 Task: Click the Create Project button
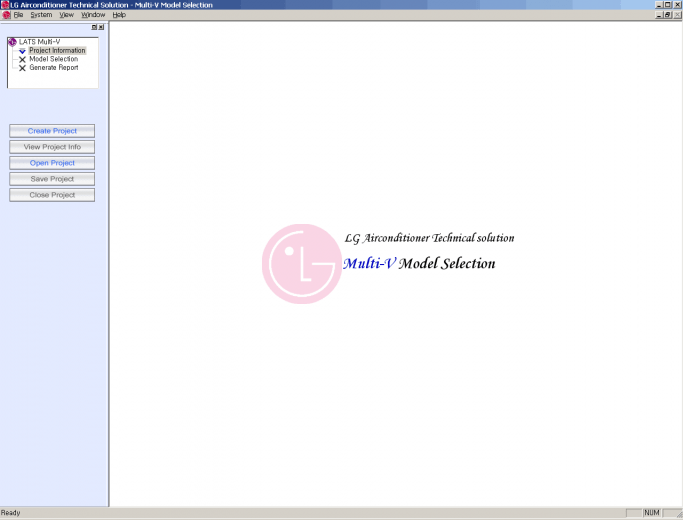(52, 131)
